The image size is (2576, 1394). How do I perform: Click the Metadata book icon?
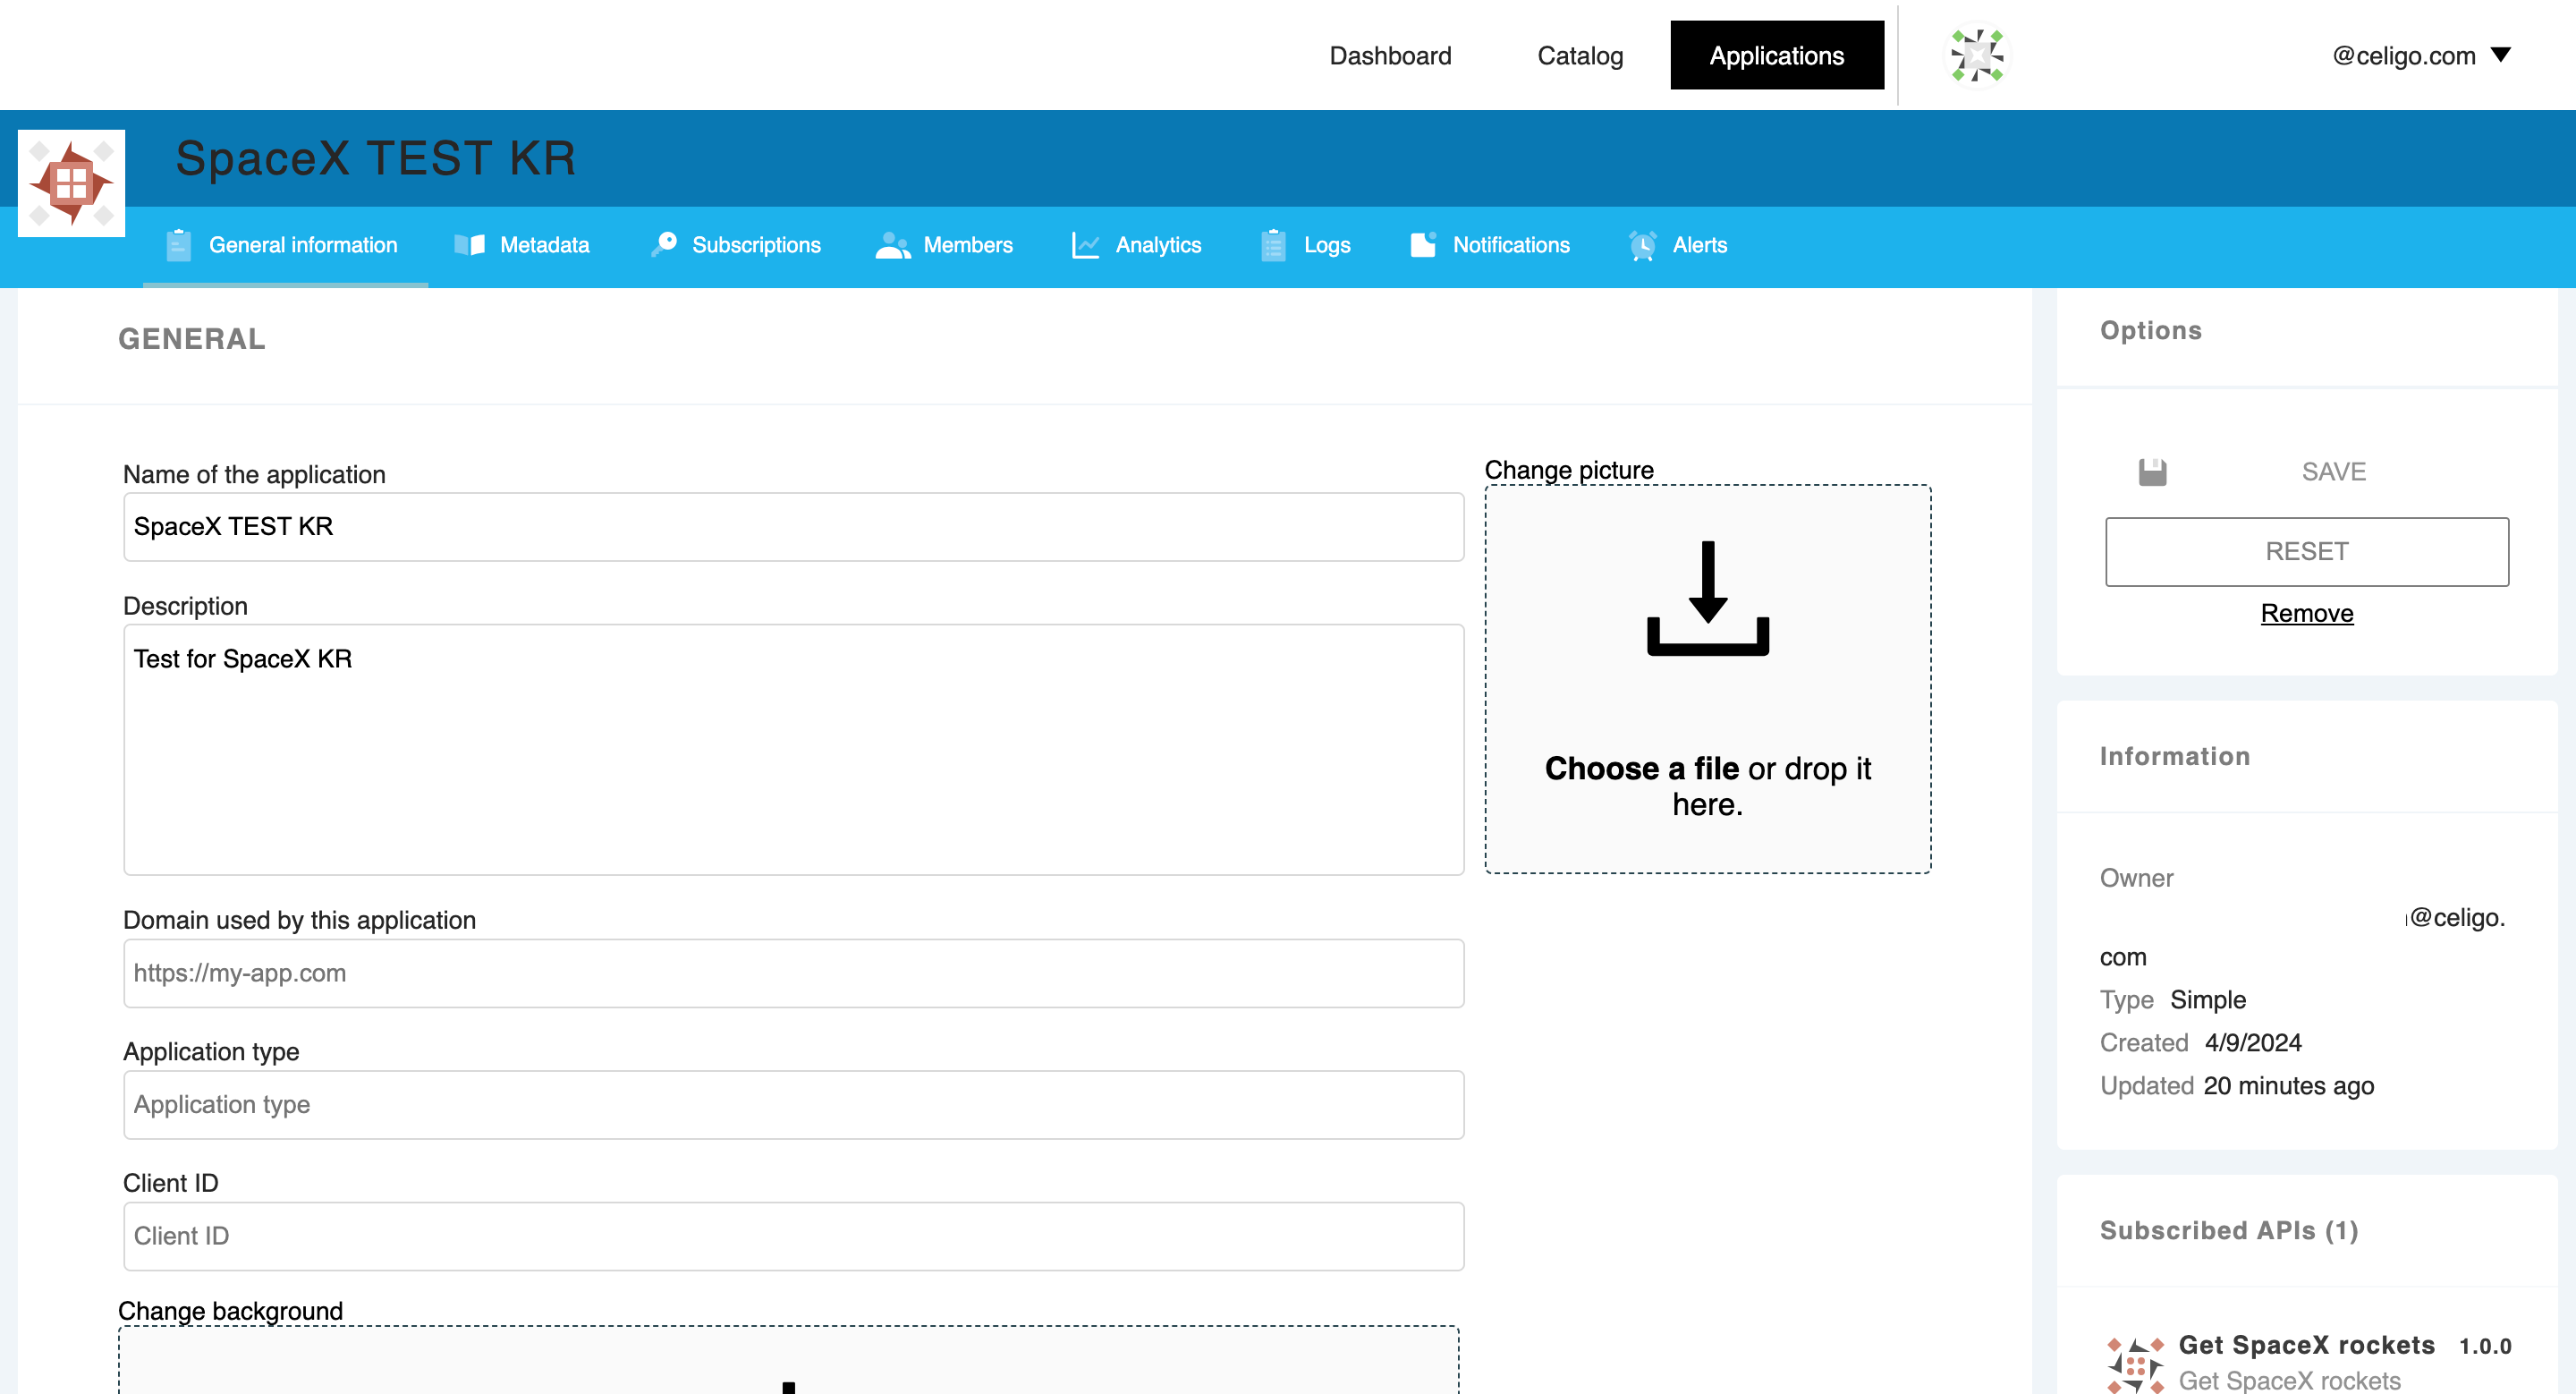point(469,245)
